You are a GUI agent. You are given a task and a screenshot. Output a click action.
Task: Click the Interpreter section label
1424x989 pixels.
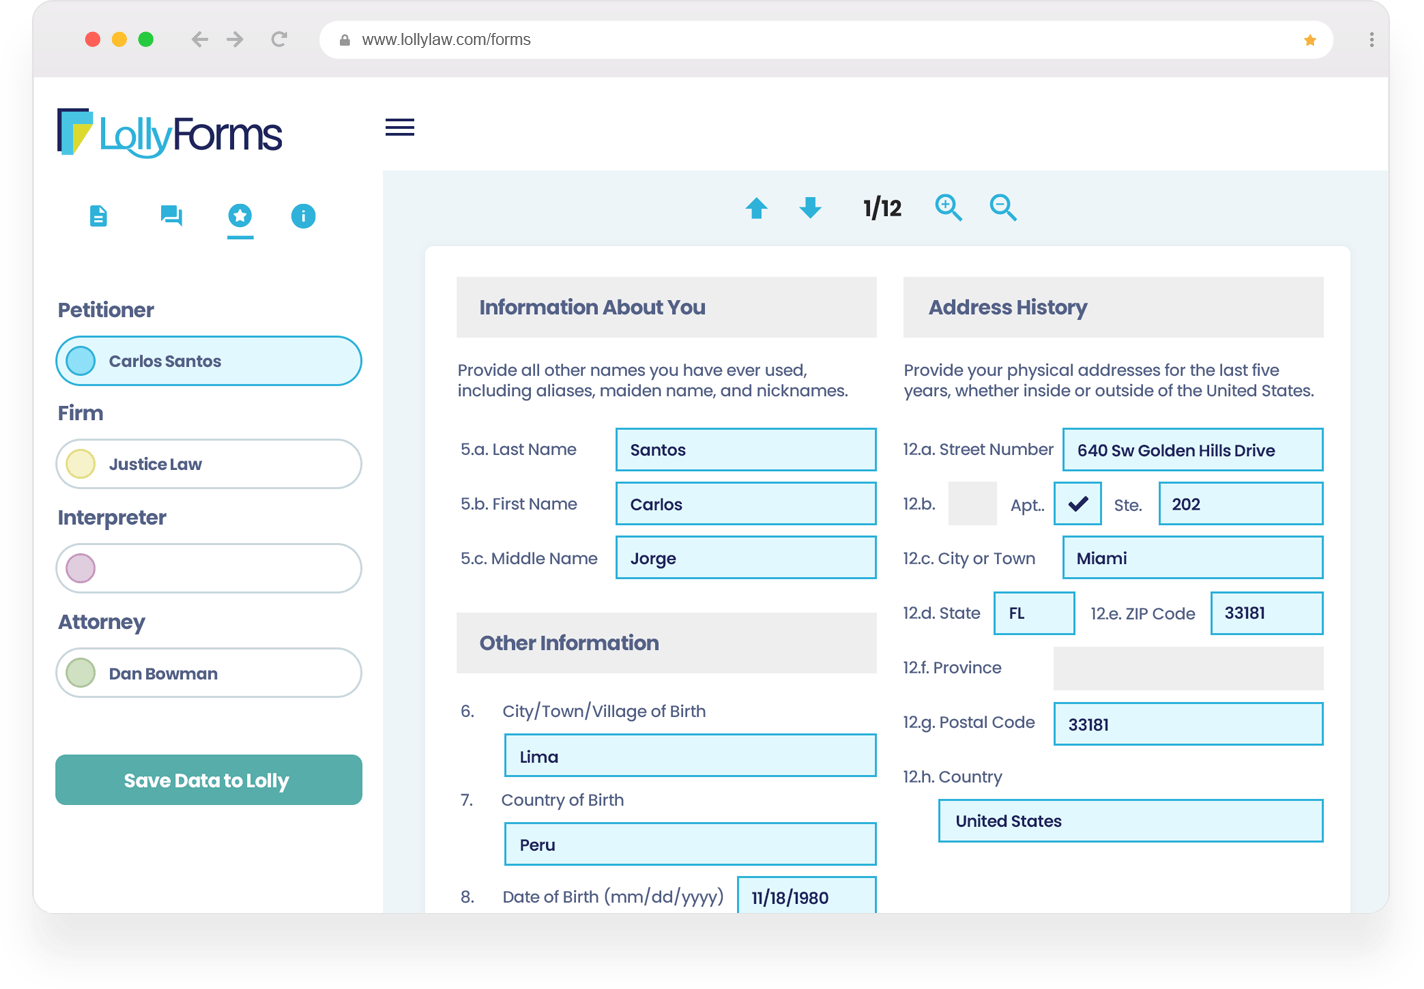[x=112, y=518]
